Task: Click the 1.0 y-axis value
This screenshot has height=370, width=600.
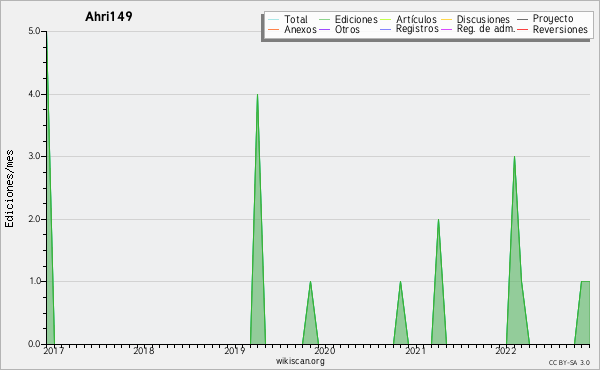Action: point(34,281)
